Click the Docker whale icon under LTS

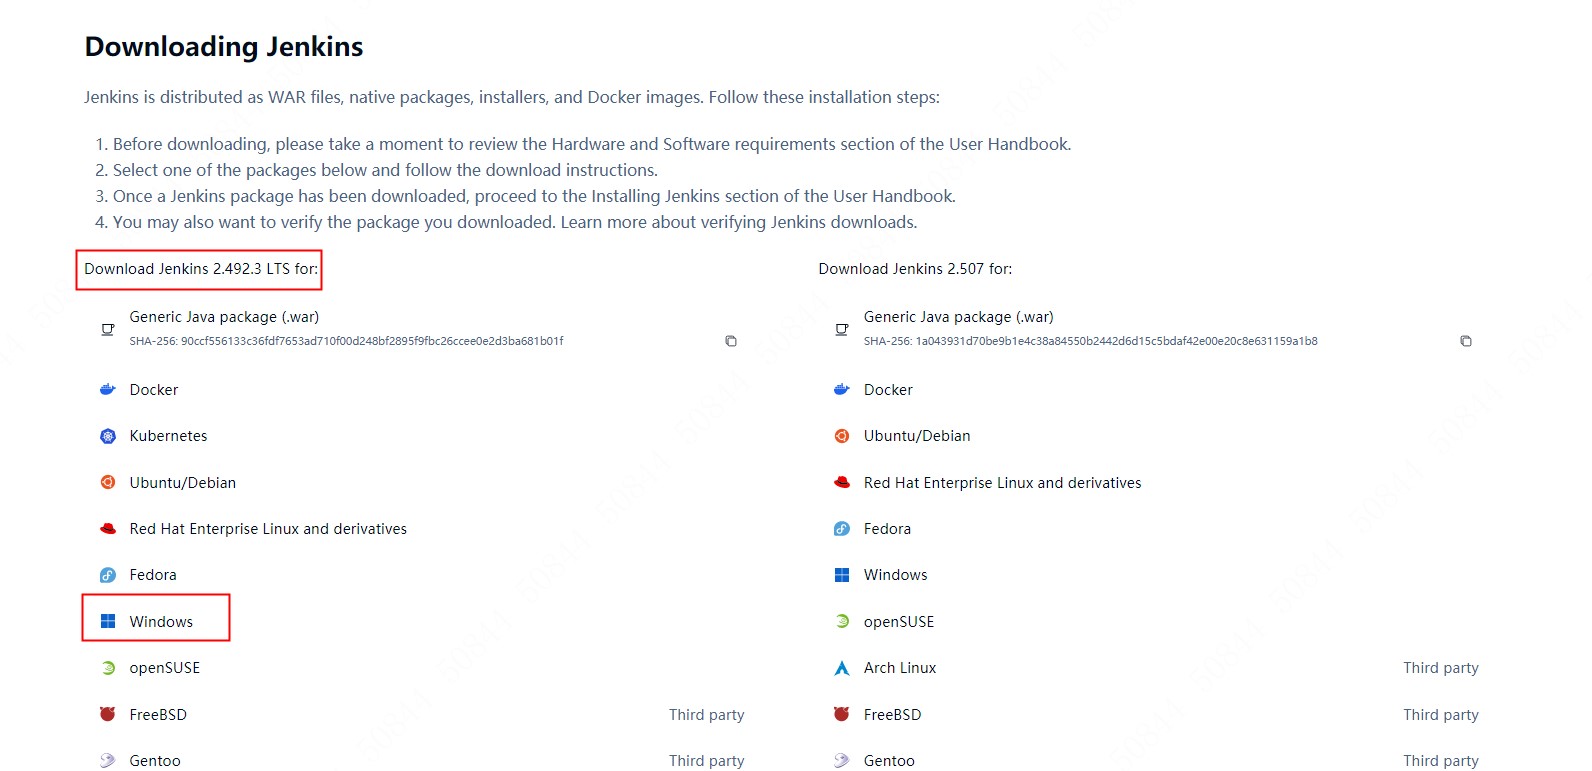click(108, 390)
